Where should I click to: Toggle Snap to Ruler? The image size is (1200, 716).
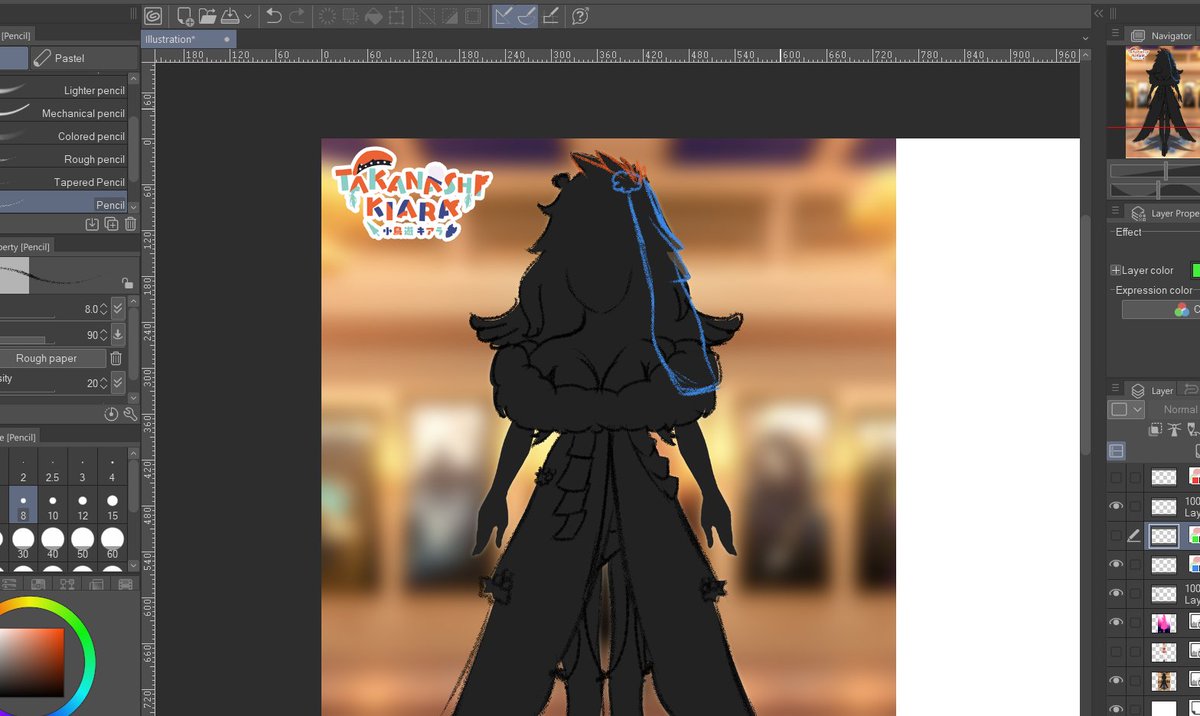504,15
